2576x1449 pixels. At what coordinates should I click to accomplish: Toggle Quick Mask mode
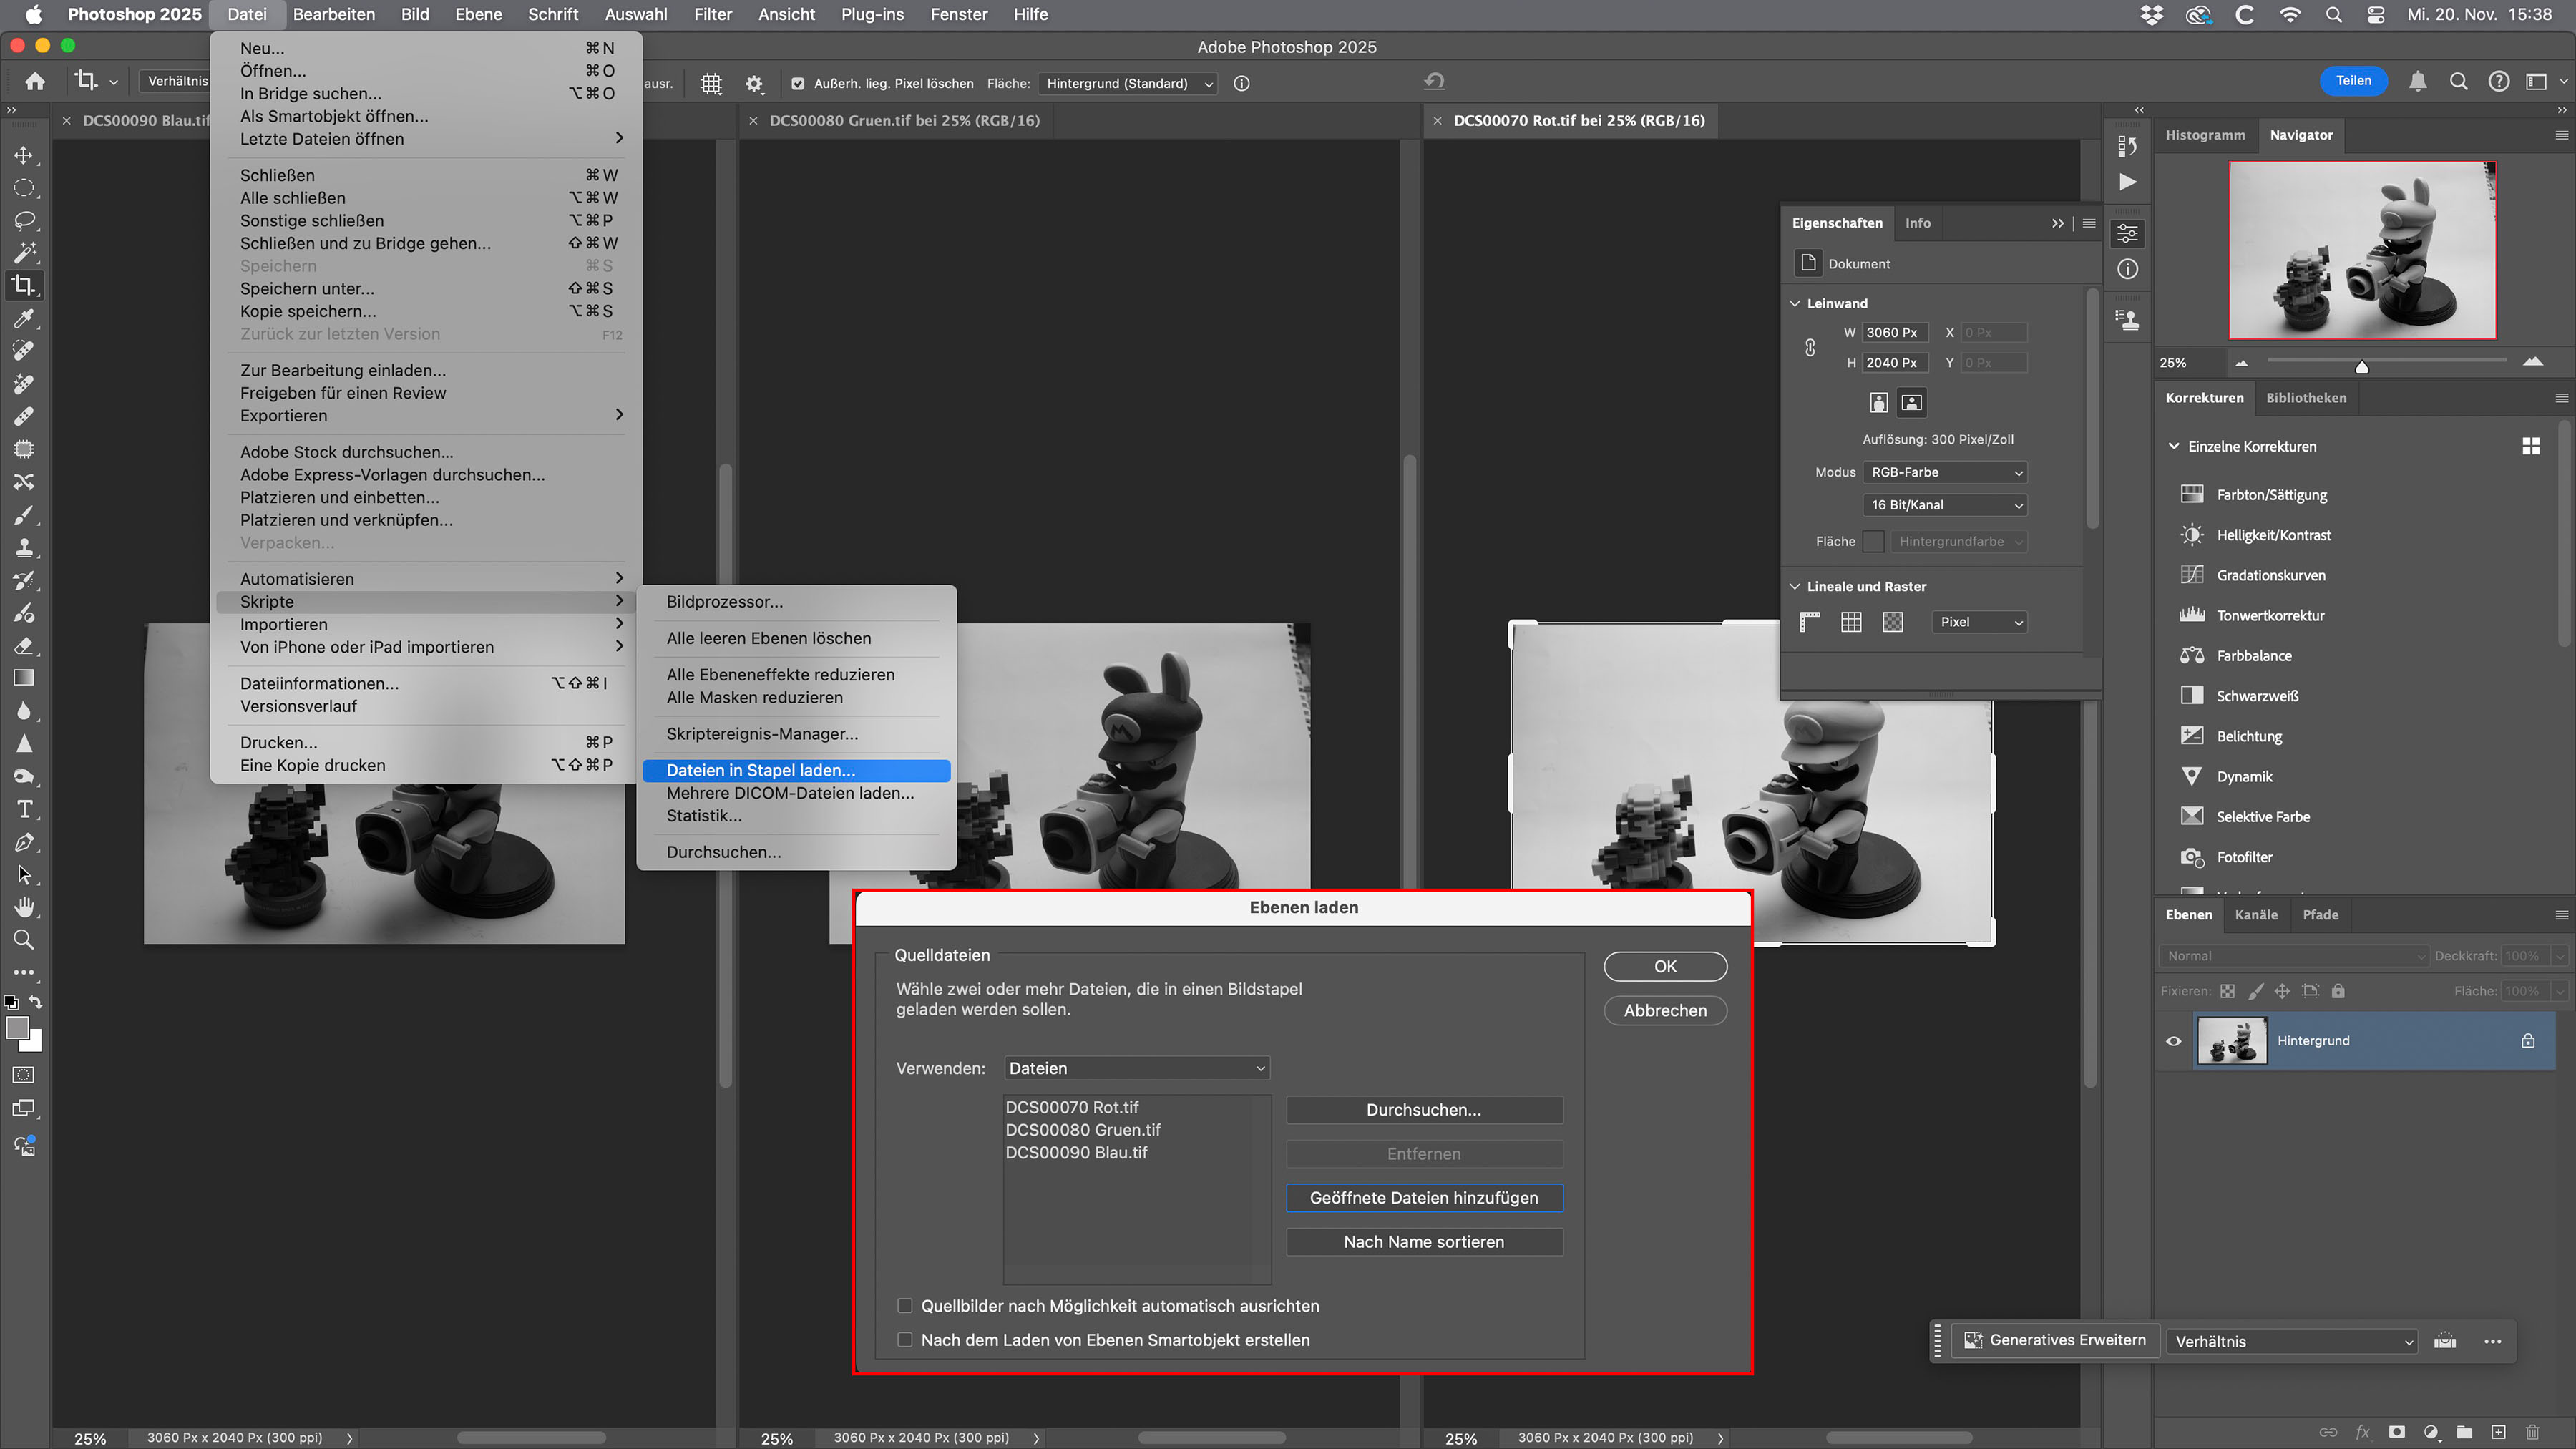tap(24, 1075)
